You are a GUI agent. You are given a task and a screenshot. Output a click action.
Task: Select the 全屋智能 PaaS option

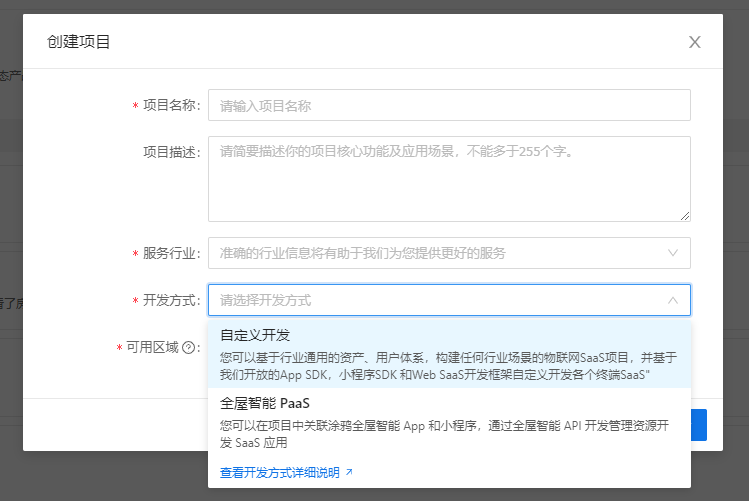(x=449, y=422)
